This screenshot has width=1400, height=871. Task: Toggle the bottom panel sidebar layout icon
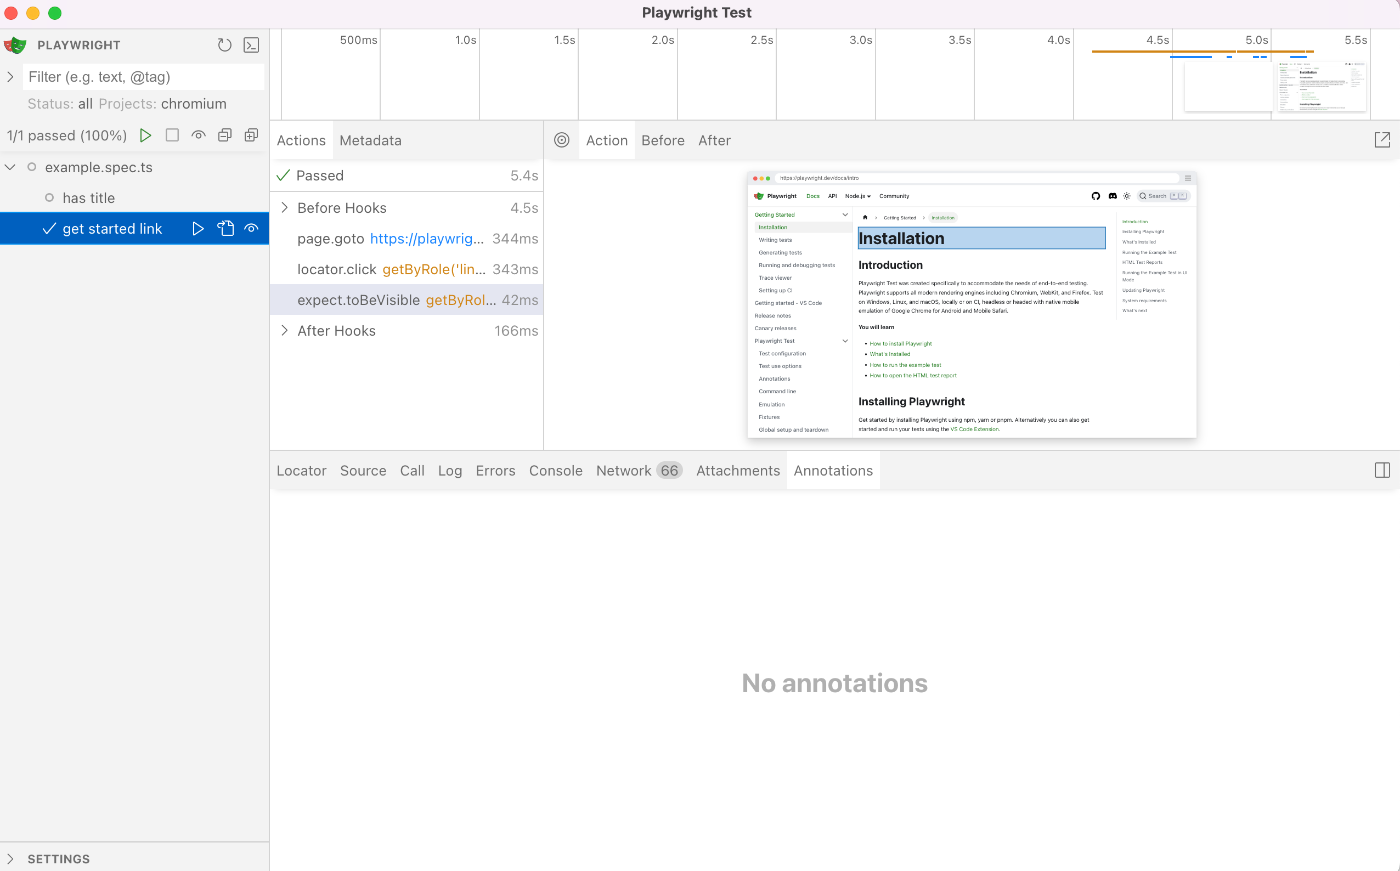coord(1382,470)
